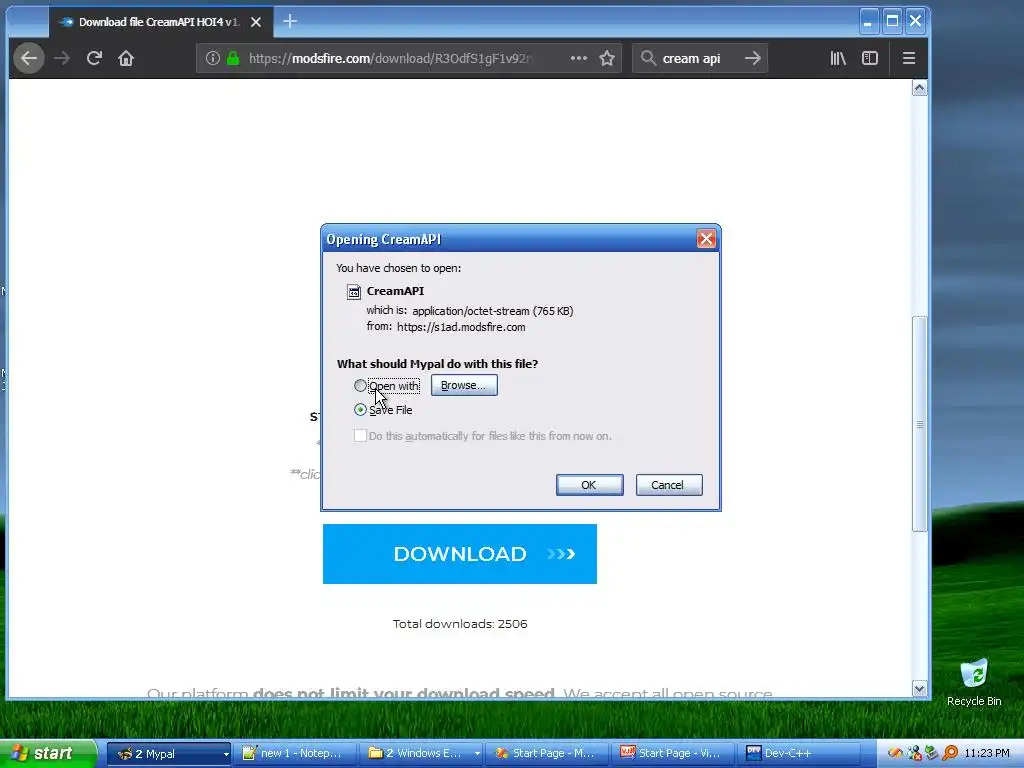Click the 11:23 PM system clock
This screenshot has height=768, width=1024.
pos(987,754)
